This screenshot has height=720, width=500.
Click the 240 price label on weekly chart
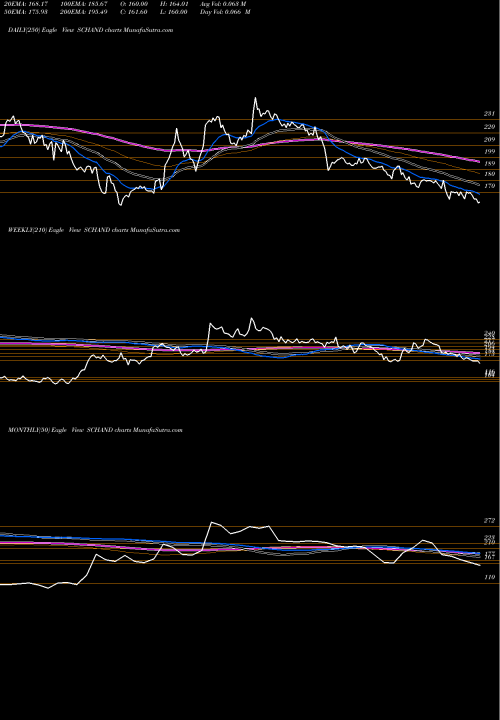click(x=489, y=333)
